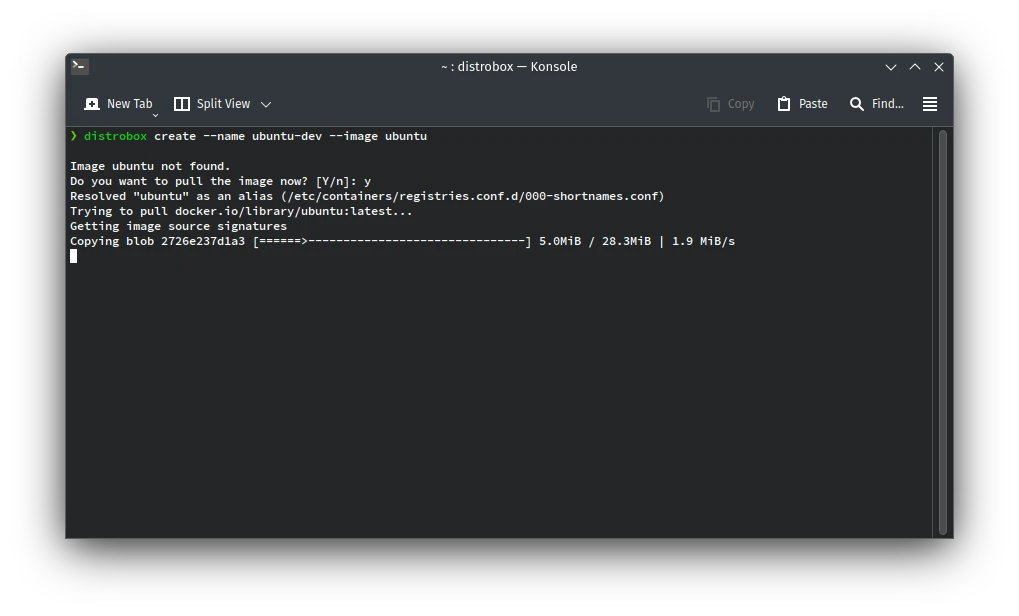The width and height of the screenshot is (1019, 616).
Task: Maximize the Konsole window
Action: pos(915,67)
